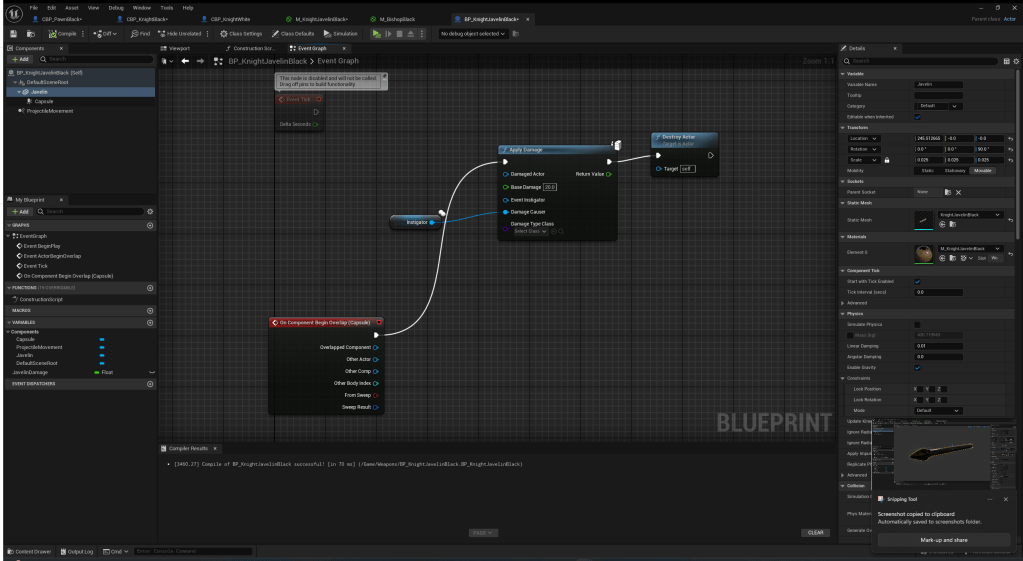Click the Clear button in Compiler Results
The height and width of the screenshot is (561, 1023).
pos(816,532)
